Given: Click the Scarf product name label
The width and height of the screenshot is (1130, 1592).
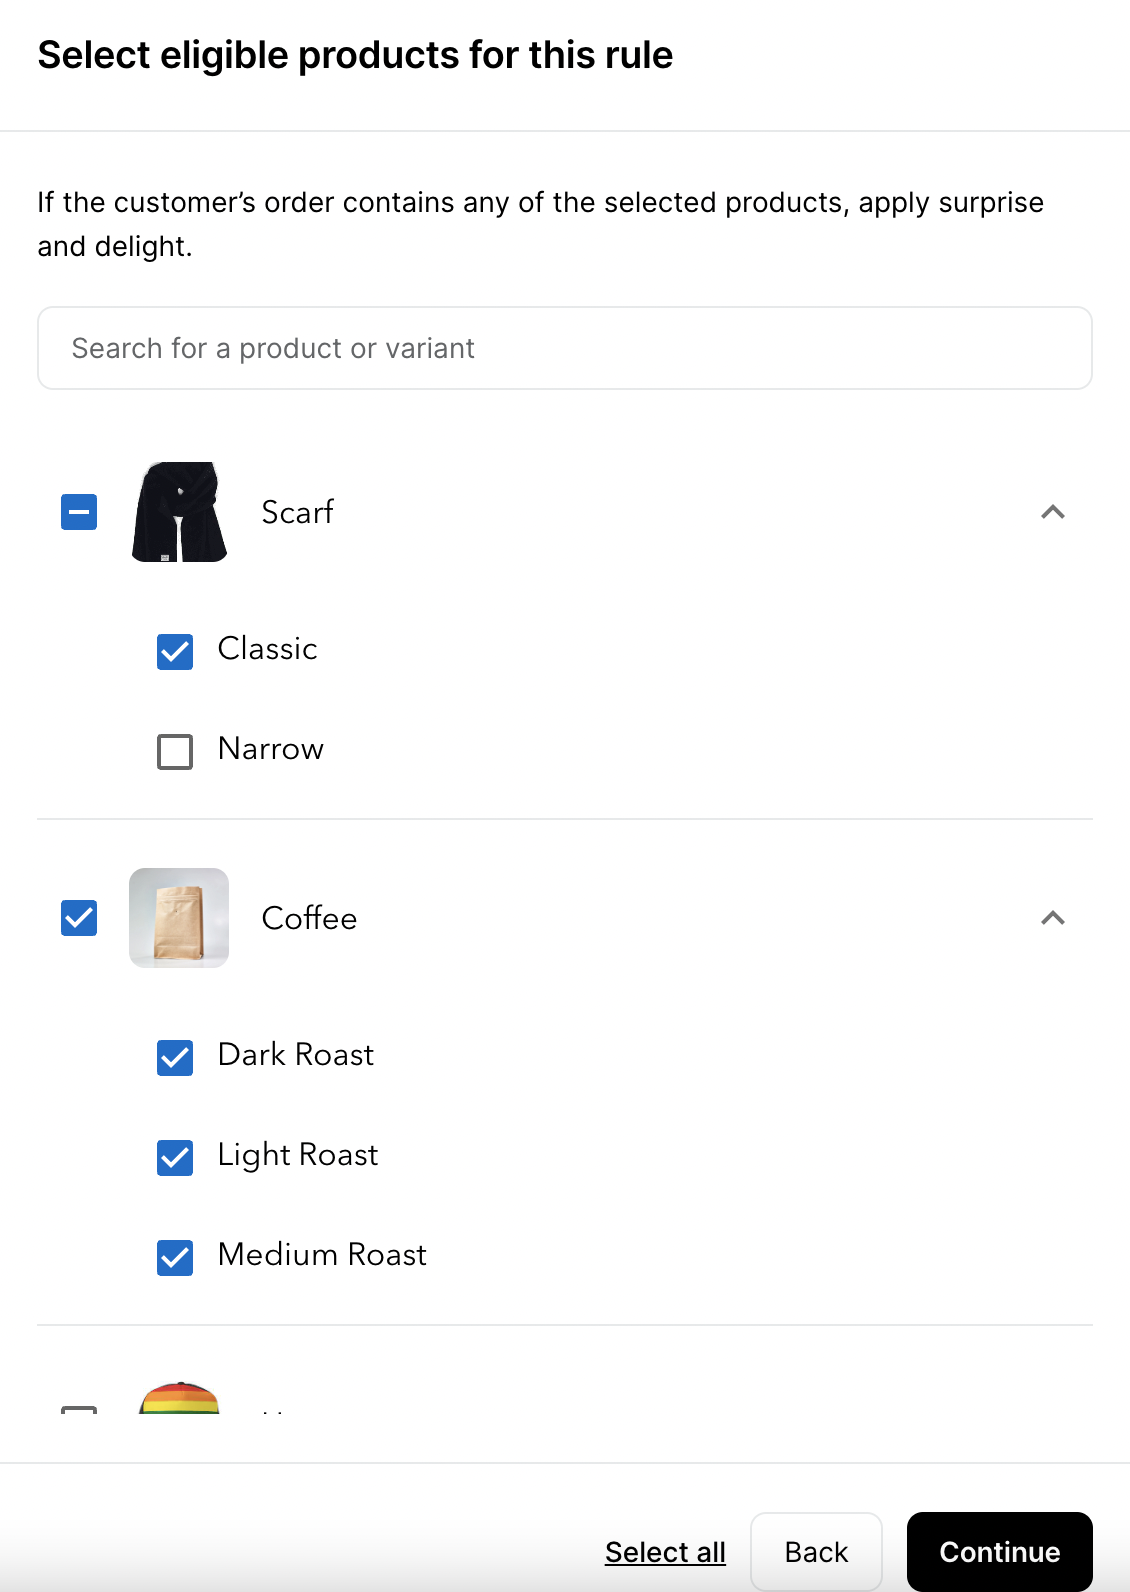Looking at the screenshot, I should pyautogui.click(x=297, y=512).
